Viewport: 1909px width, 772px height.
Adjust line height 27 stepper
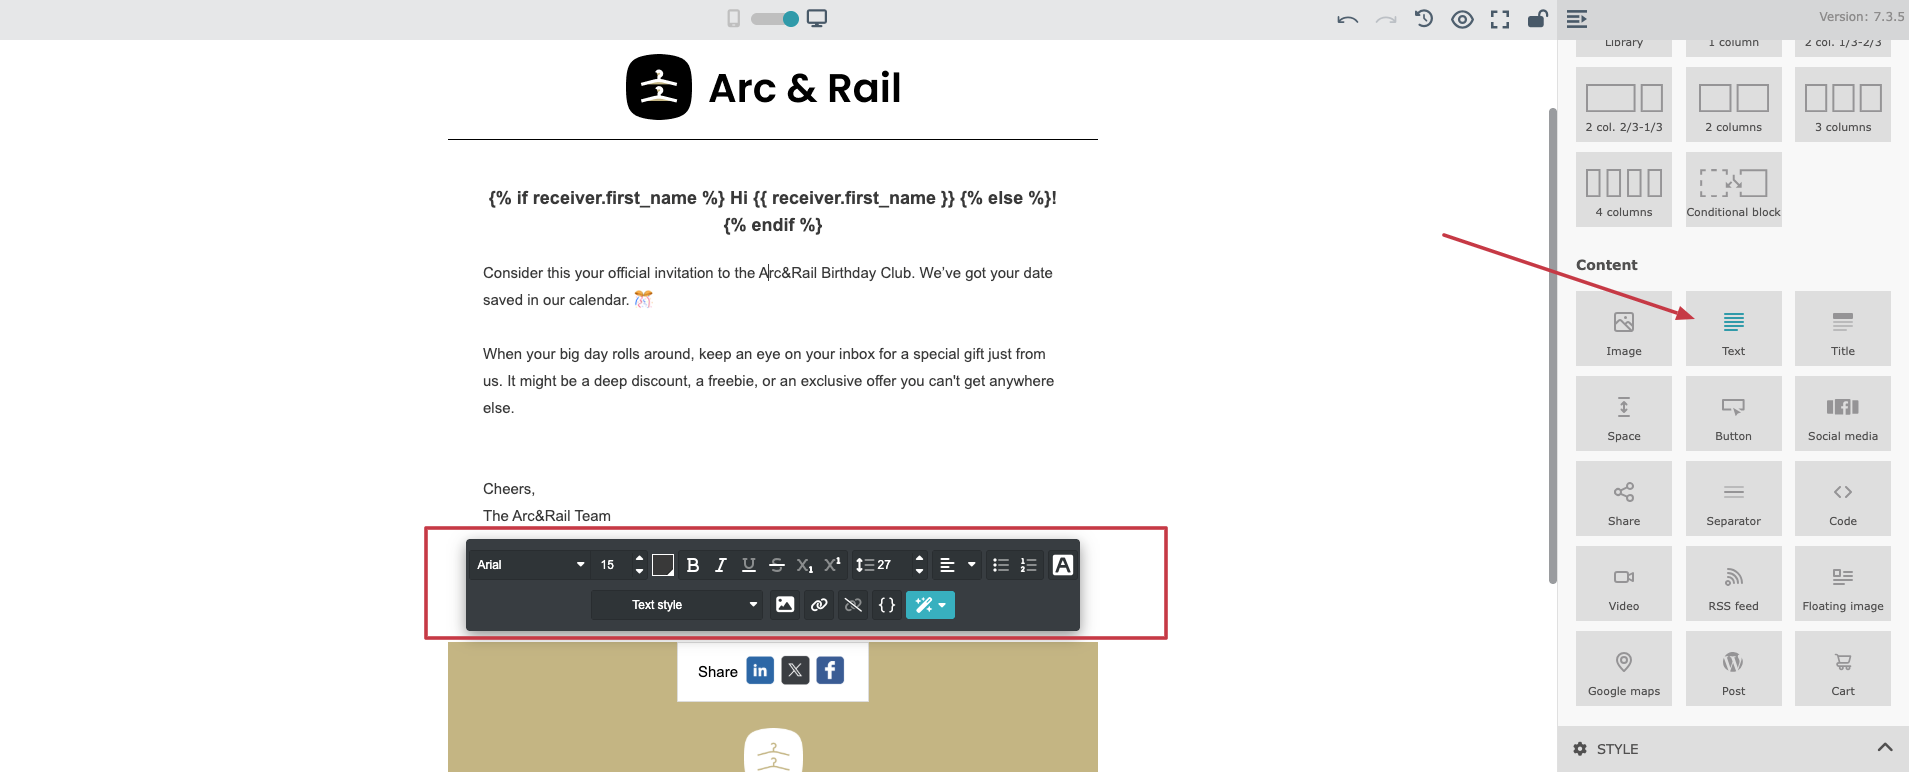(x=919, y=565)
